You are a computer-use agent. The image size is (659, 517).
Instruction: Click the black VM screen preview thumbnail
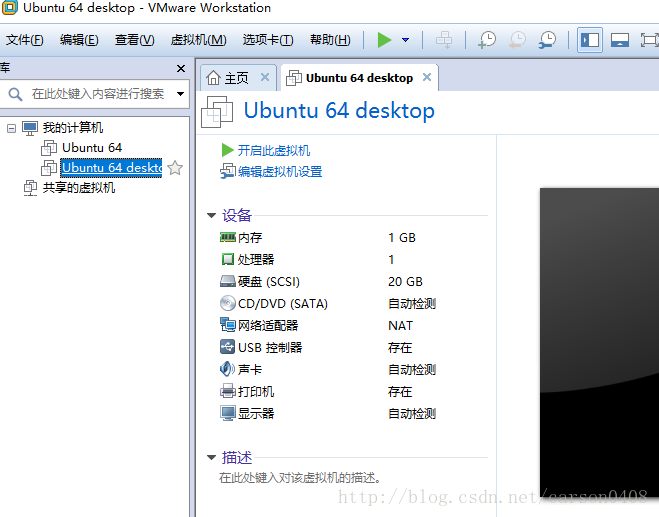pyautogui.click(x=599, y=345)
